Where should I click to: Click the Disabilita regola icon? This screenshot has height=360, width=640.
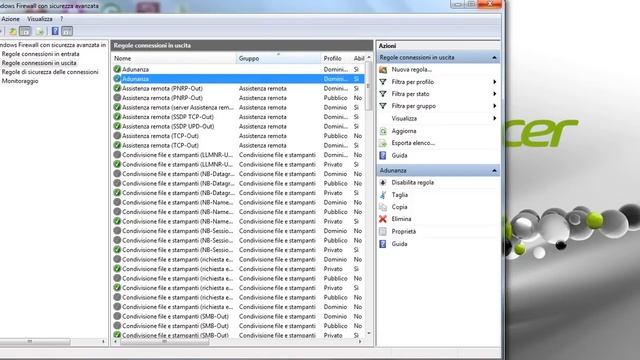pyautogui.click(x=383, y=182)
